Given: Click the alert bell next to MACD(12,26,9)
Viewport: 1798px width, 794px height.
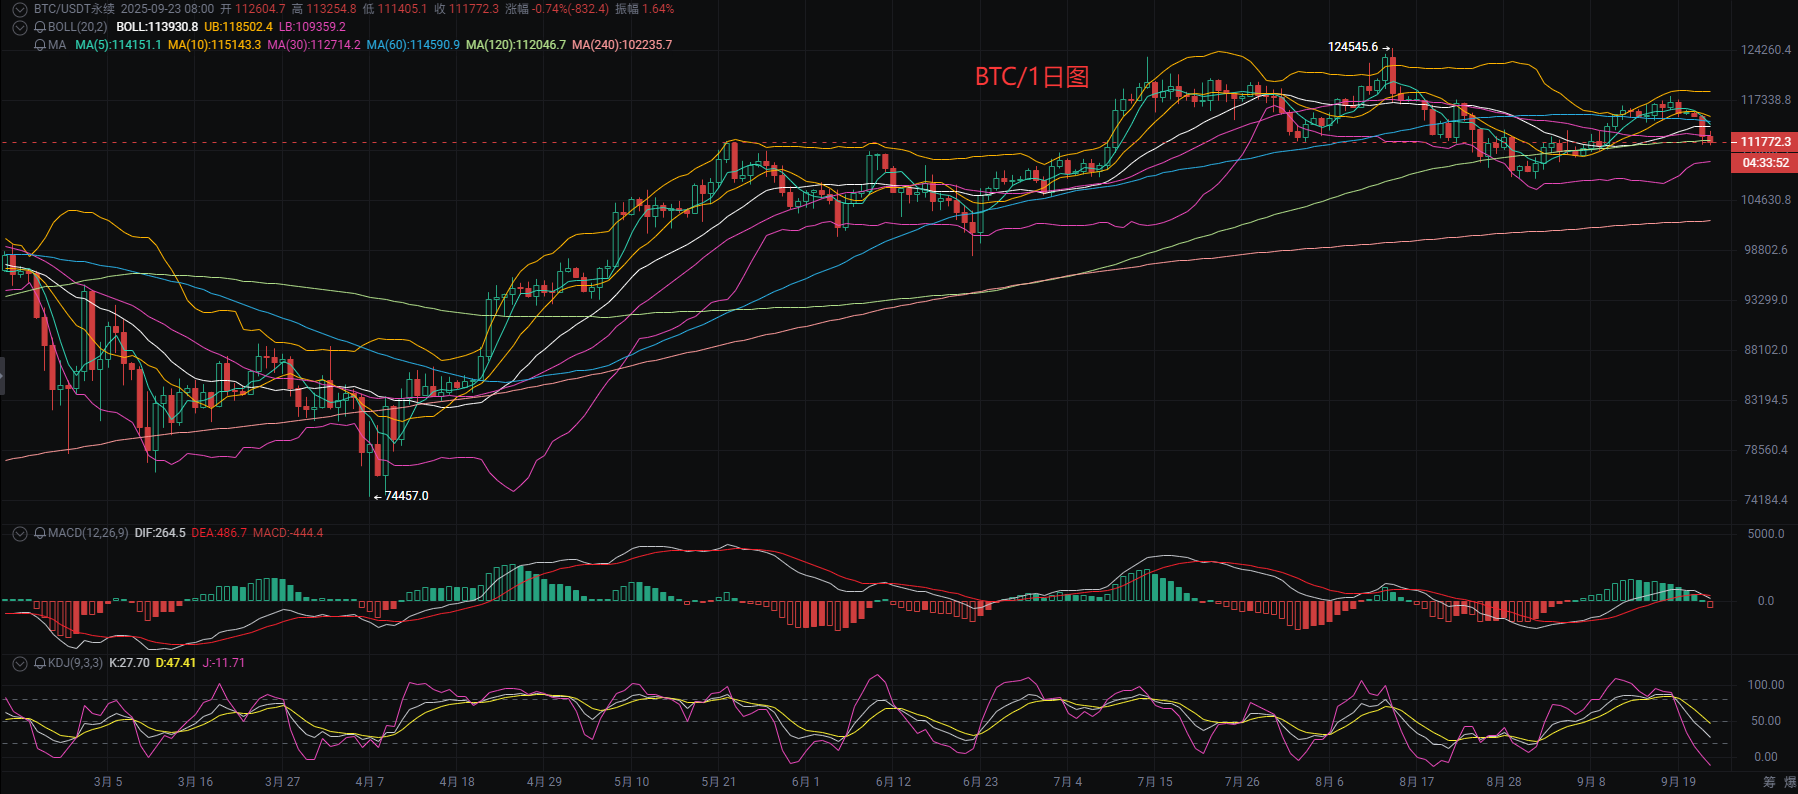Looking at the screenshot, I should point(40,533).
